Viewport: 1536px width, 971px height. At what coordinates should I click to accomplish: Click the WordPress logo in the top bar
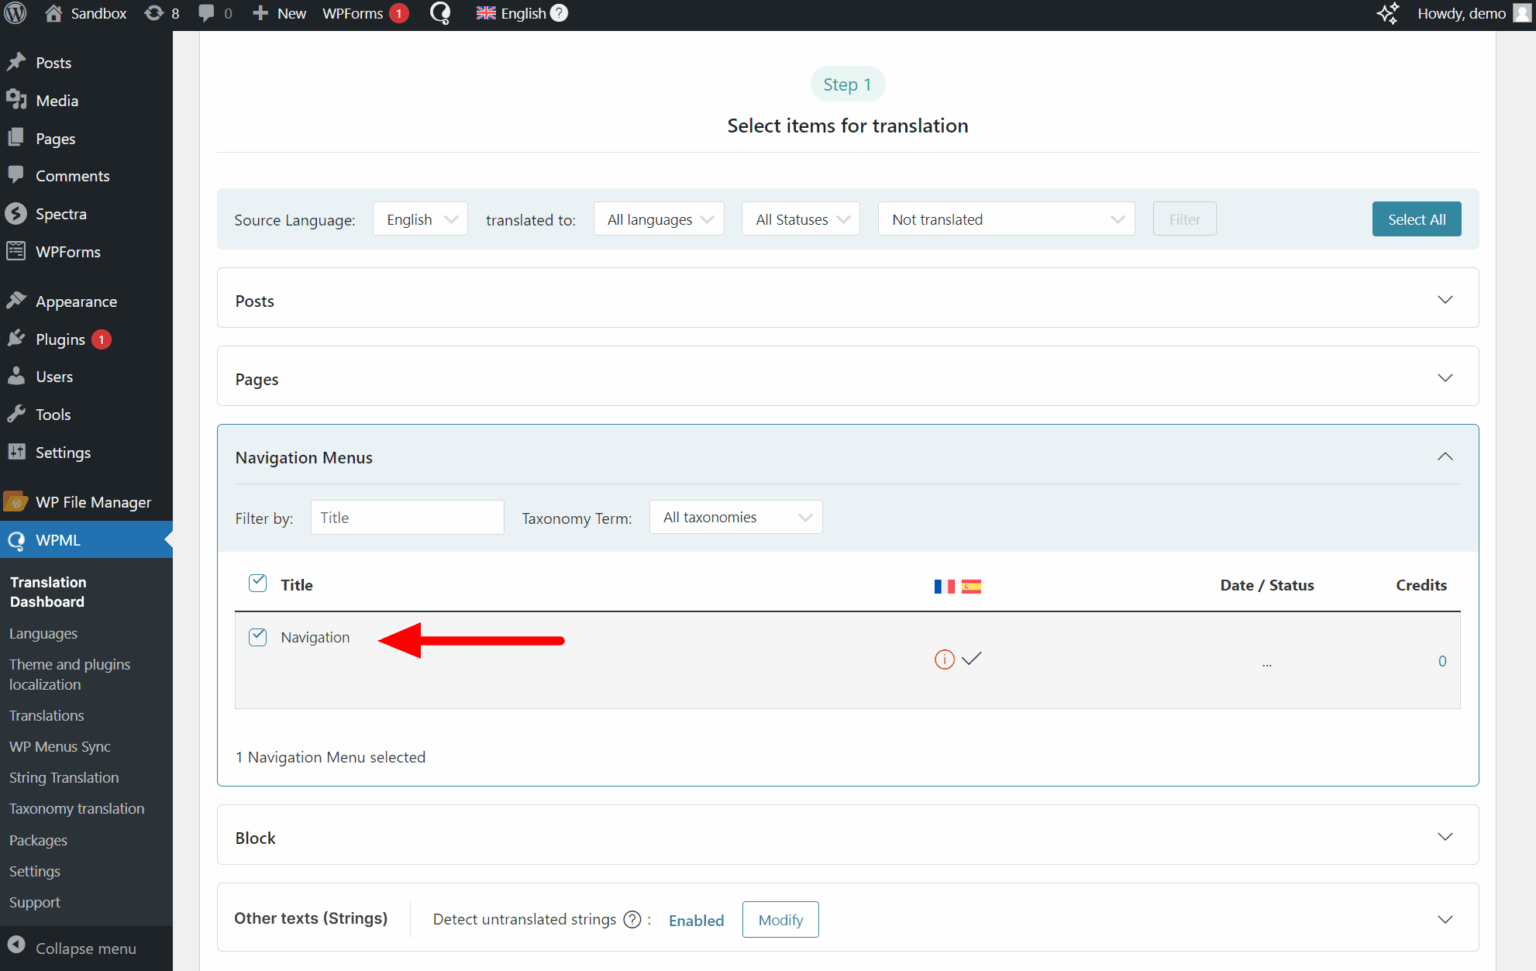point(15,13)
